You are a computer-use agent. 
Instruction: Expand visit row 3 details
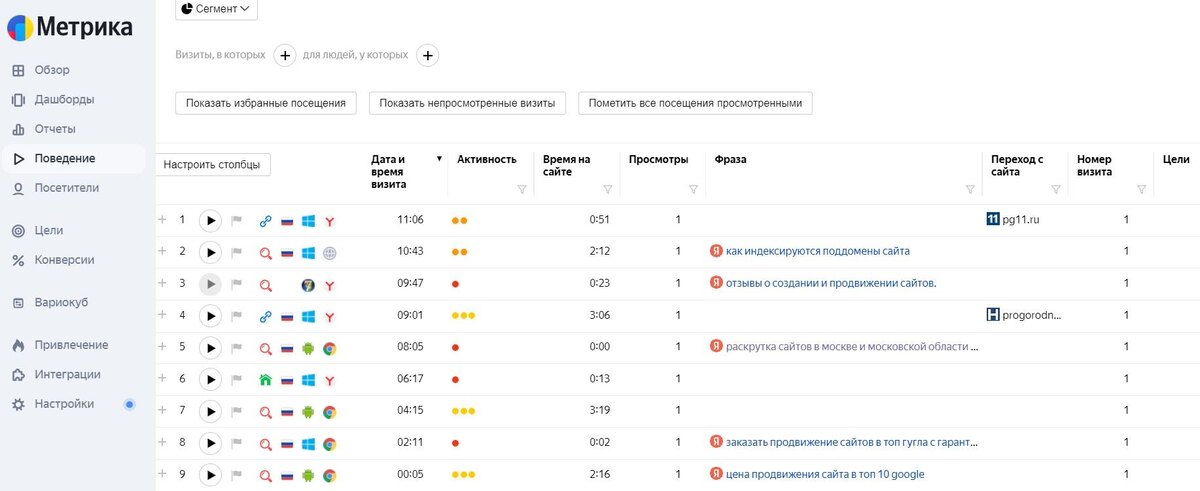pos(162,283)
